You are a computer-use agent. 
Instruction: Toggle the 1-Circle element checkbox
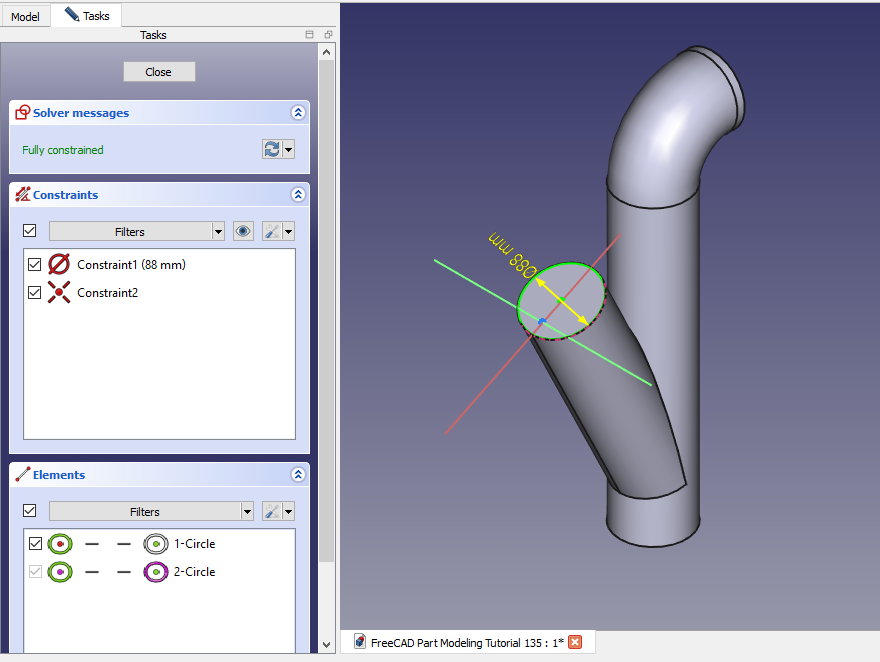coord(35,544)
